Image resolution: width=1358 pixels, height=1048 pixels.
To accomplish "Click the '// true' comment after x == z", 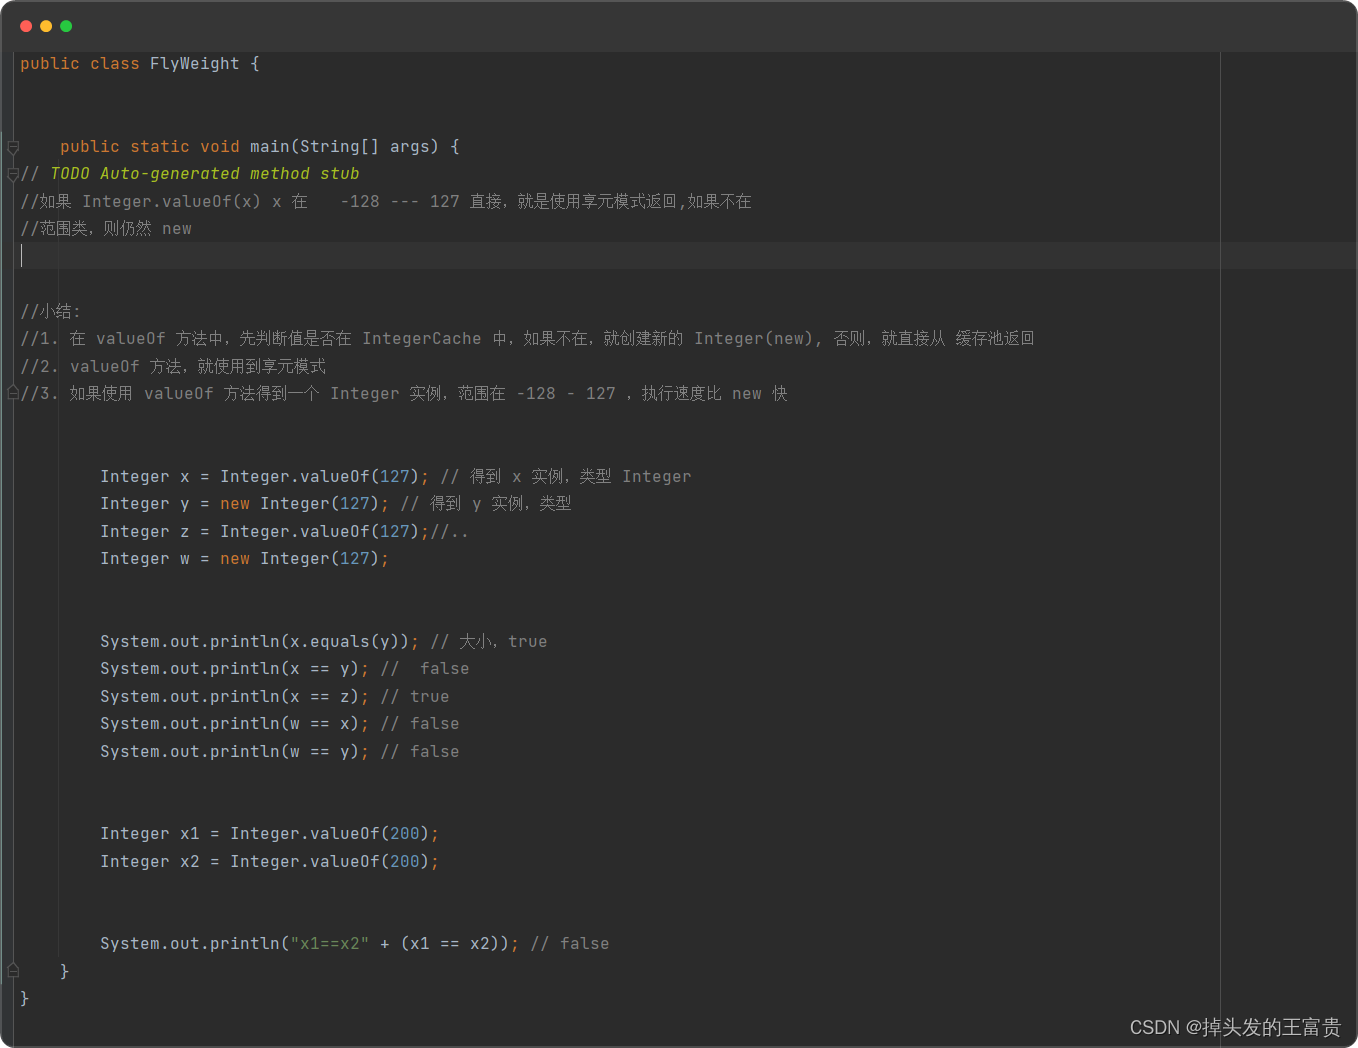I will 415,696.
